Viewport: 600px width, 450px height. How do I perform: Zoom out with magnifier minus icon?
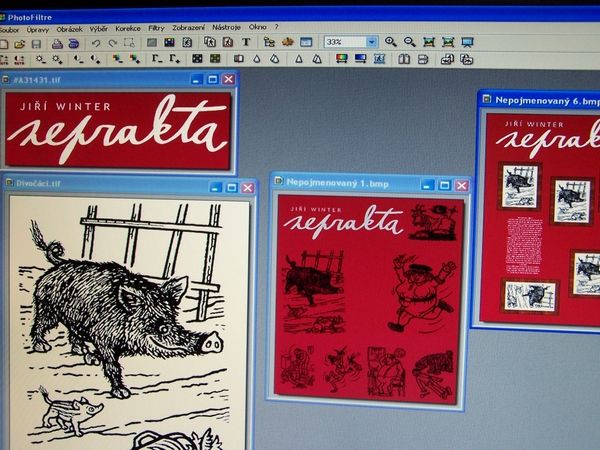click(408, 42)
